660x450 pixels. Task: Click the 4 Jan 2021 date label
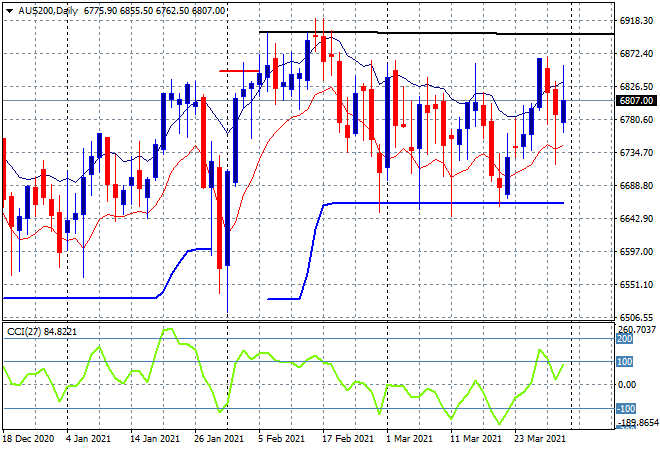(x=88, y=439)
